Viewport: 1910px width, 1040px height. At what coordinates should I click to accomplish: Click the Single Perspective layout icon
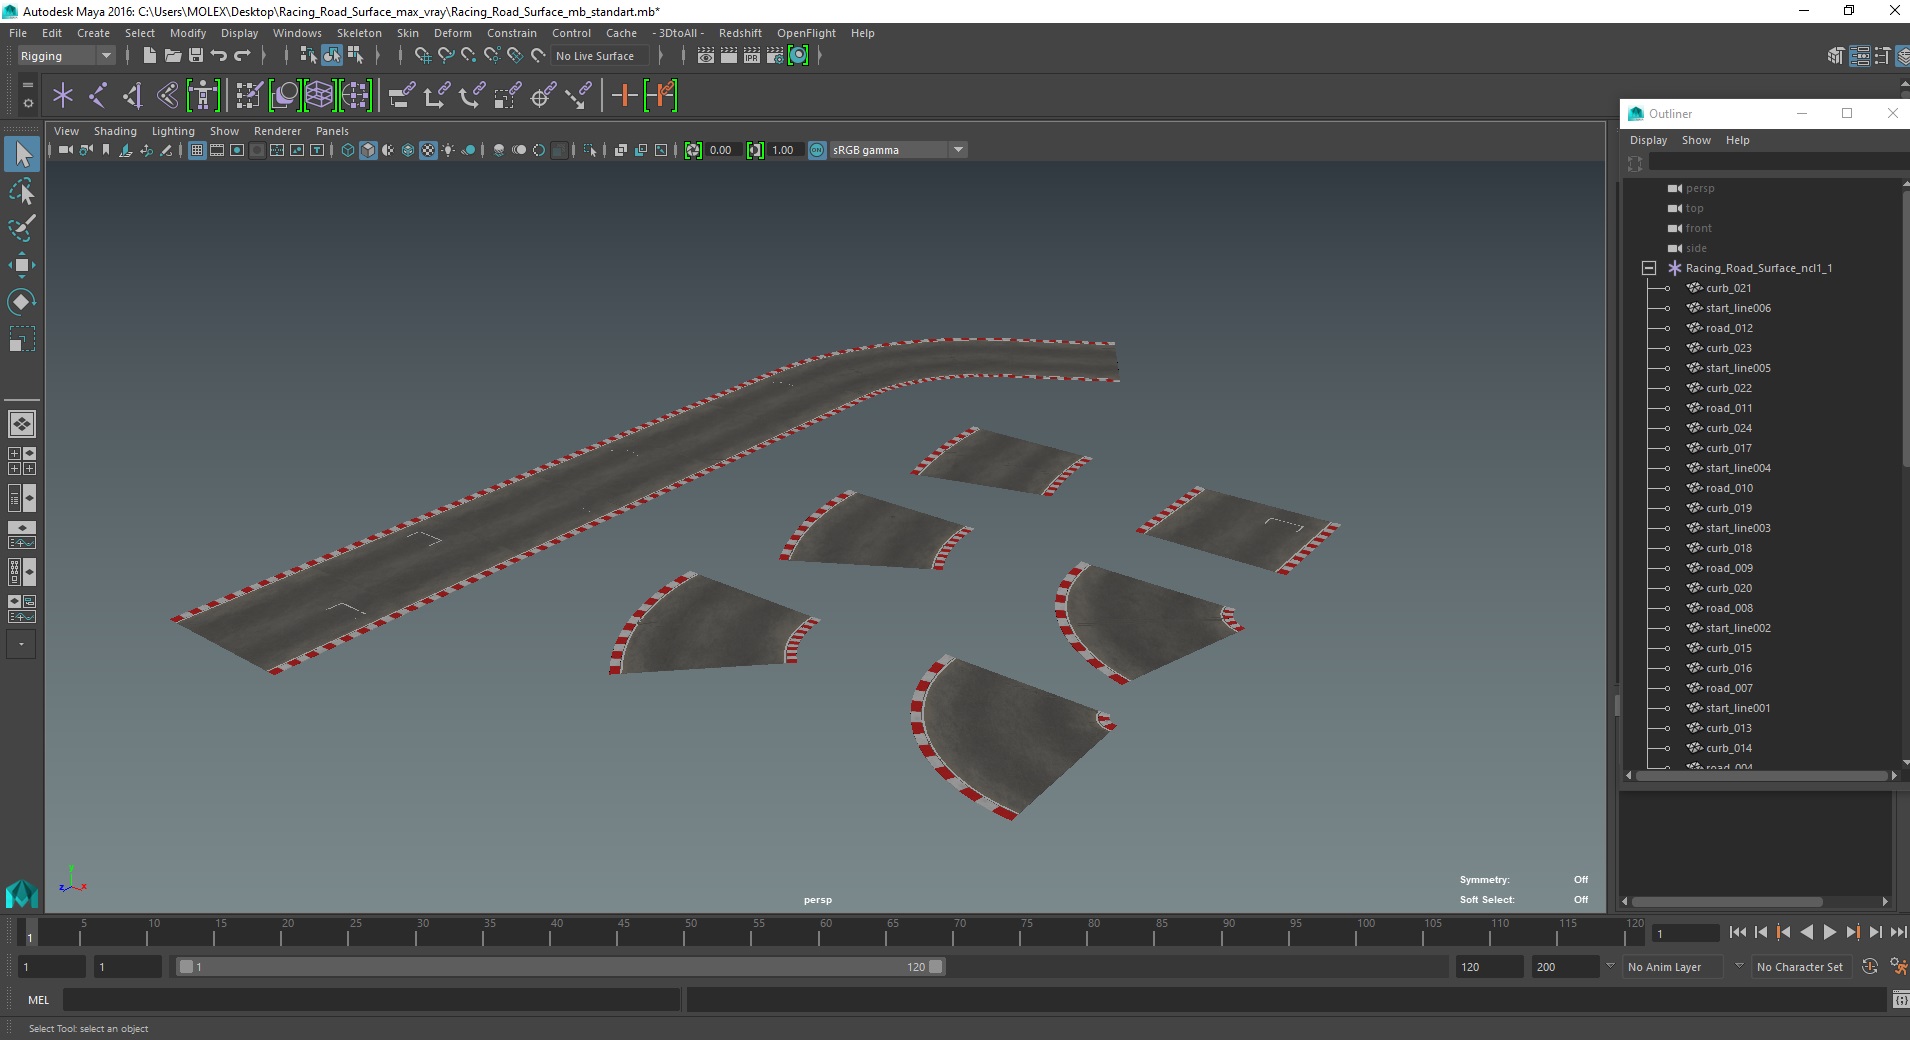click(22, 424)
